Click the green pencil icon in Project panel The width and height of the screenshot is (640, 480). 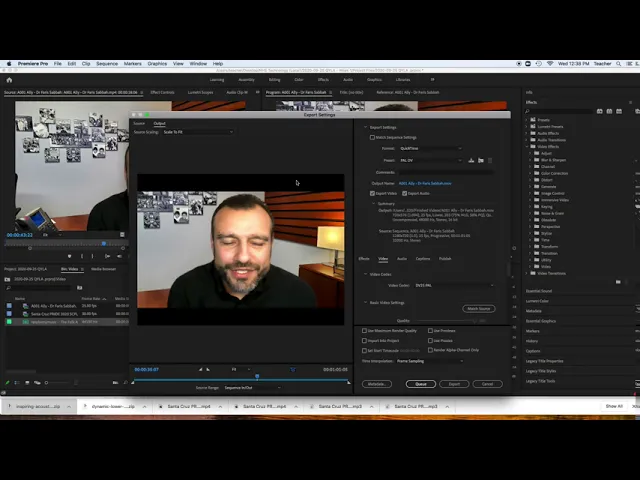pyautogui.click(x=7, y=383)
